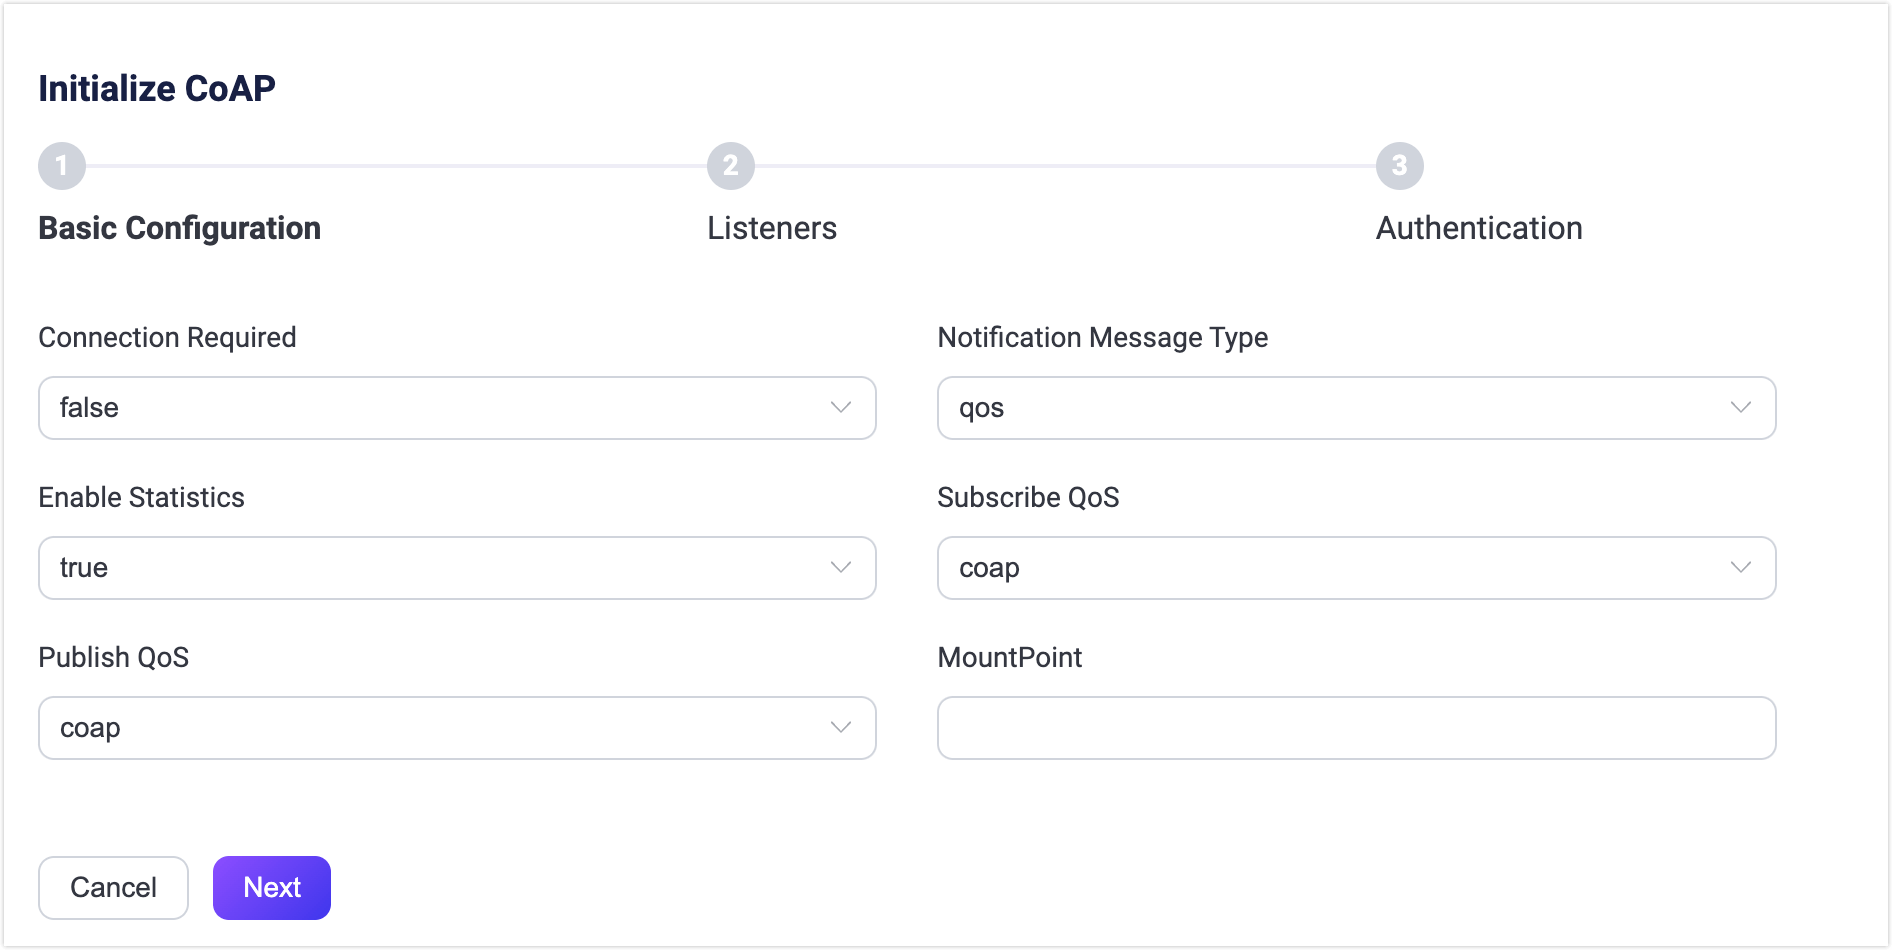The image size is (1892, 950).
Task: Switch to the Listeners step label
Action: [x=771, y=228]
